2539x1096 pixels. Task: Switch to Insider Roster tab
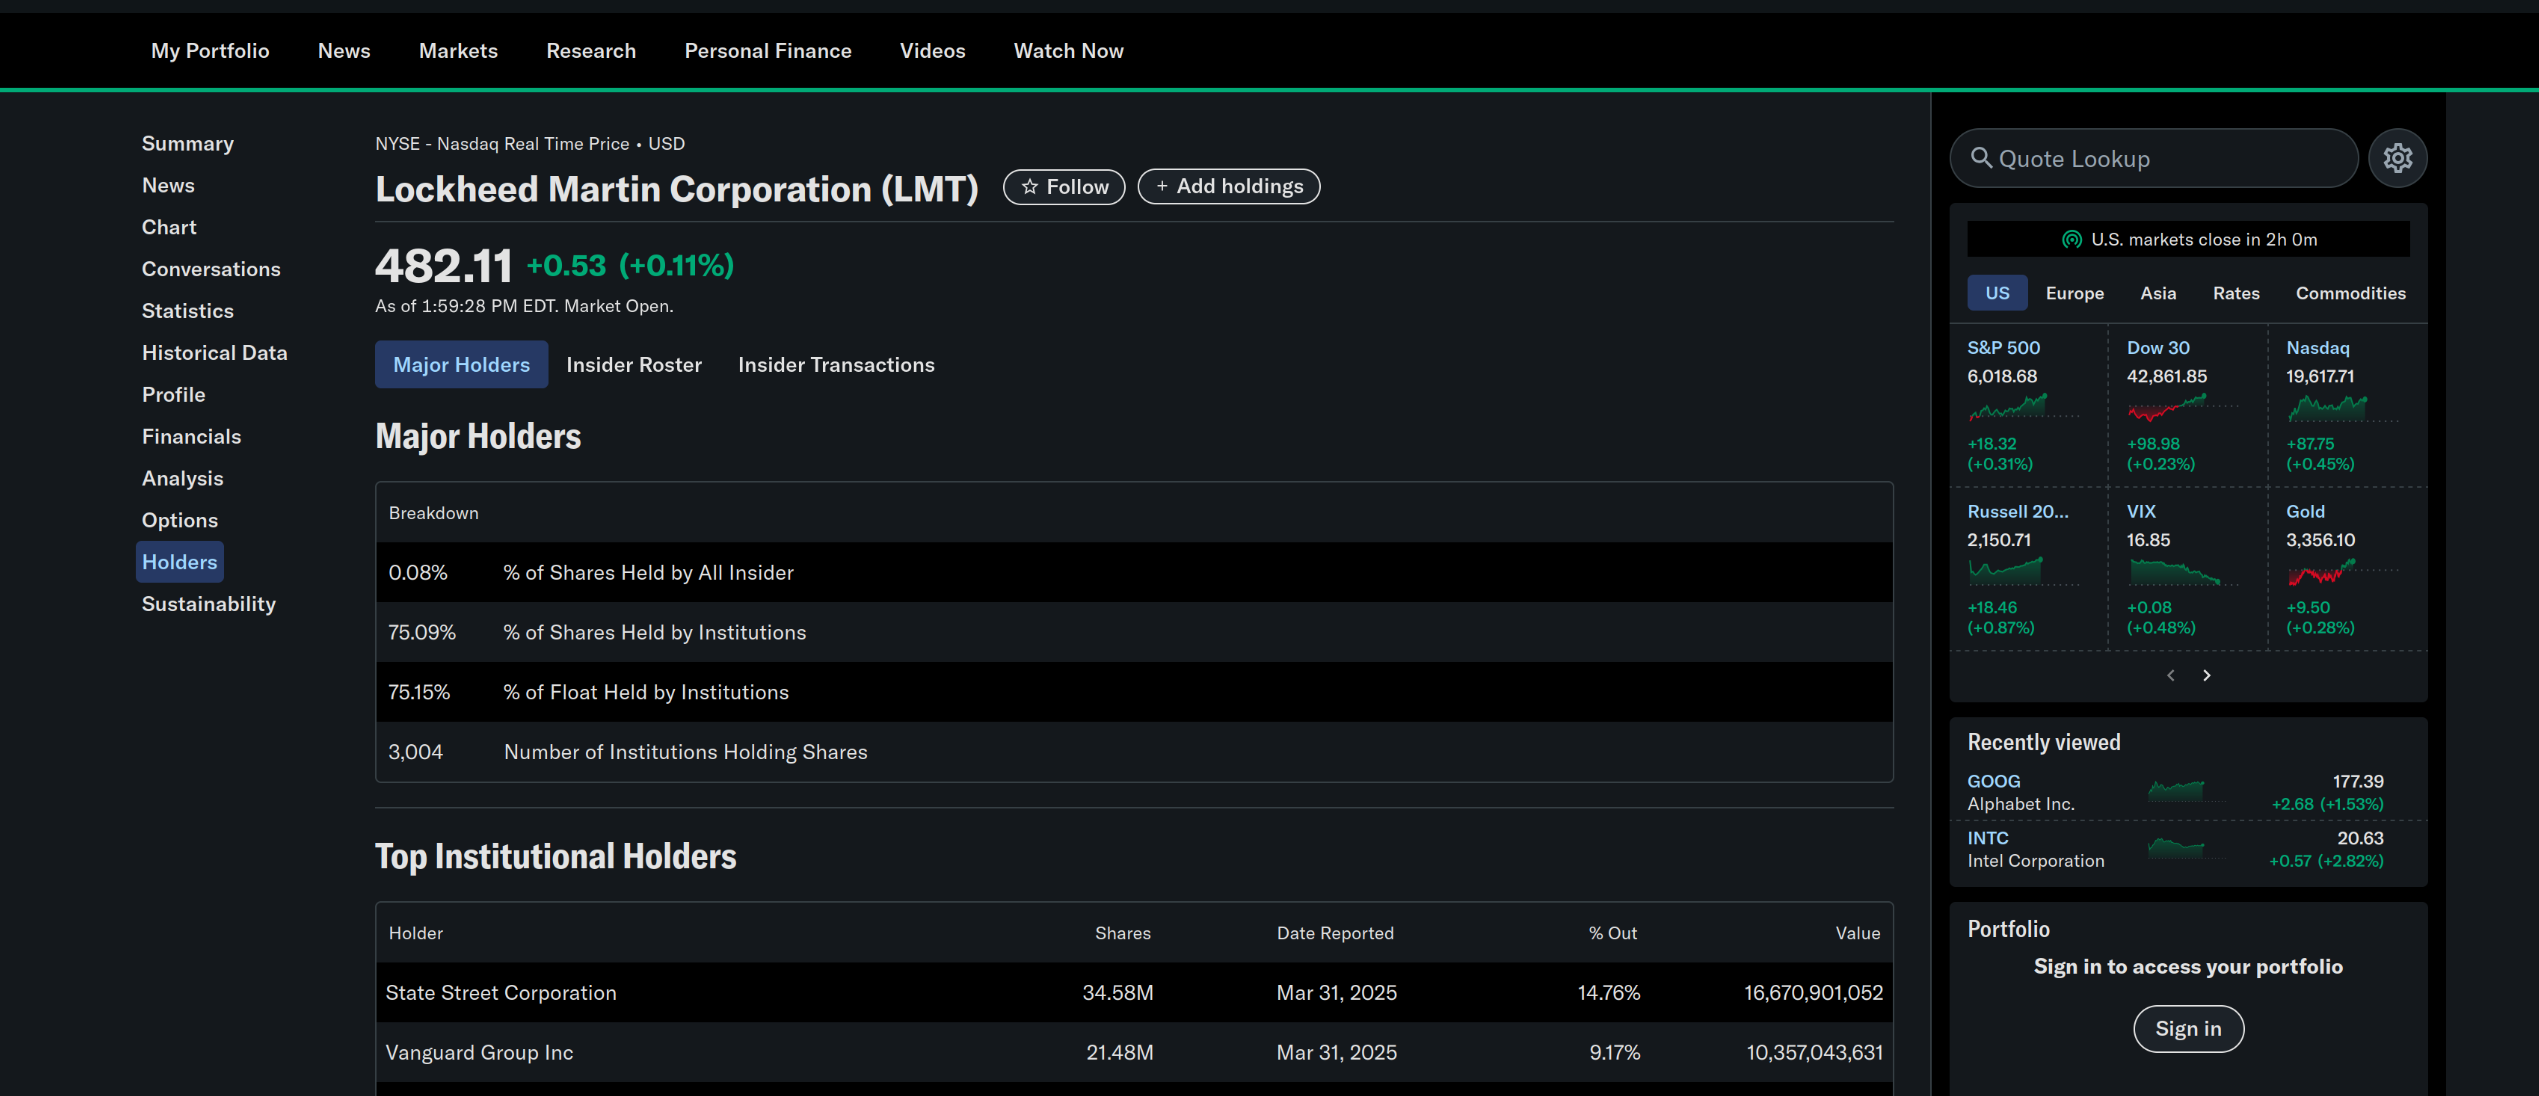(x=634, y=365)
